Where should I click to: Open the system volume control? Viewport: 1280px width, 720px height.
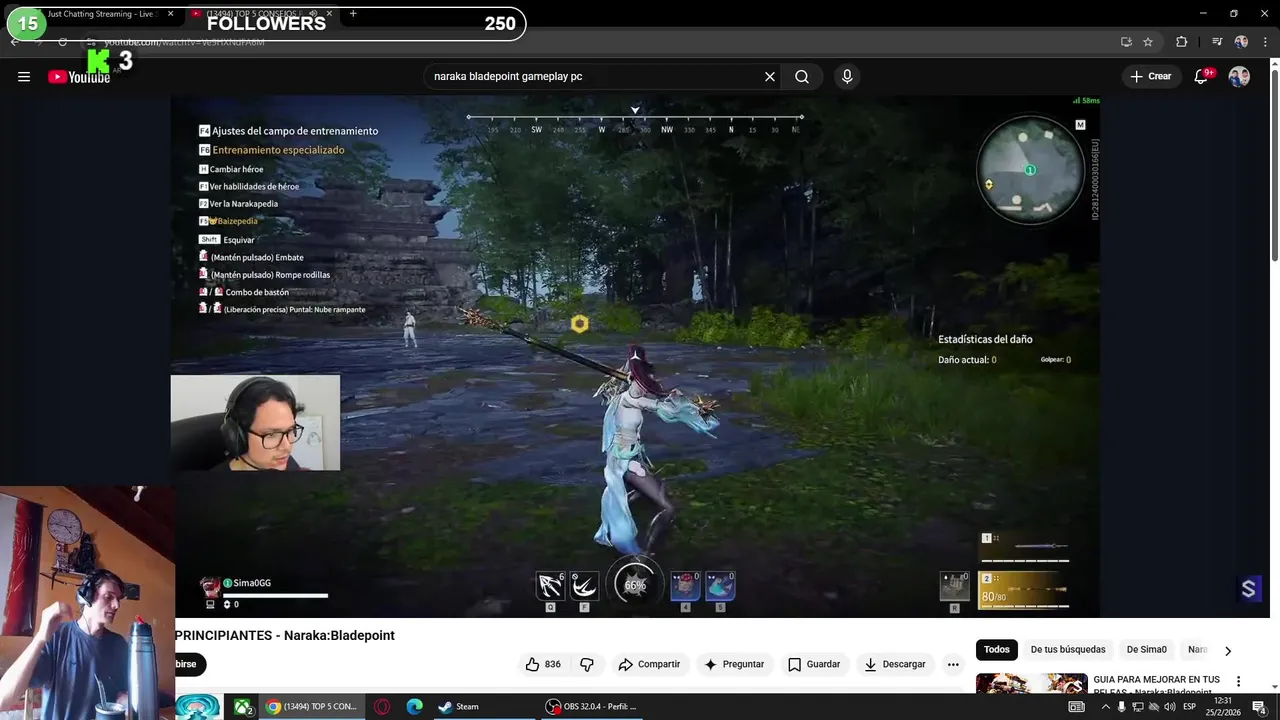pyautogui.click(x=1169, y=707)
